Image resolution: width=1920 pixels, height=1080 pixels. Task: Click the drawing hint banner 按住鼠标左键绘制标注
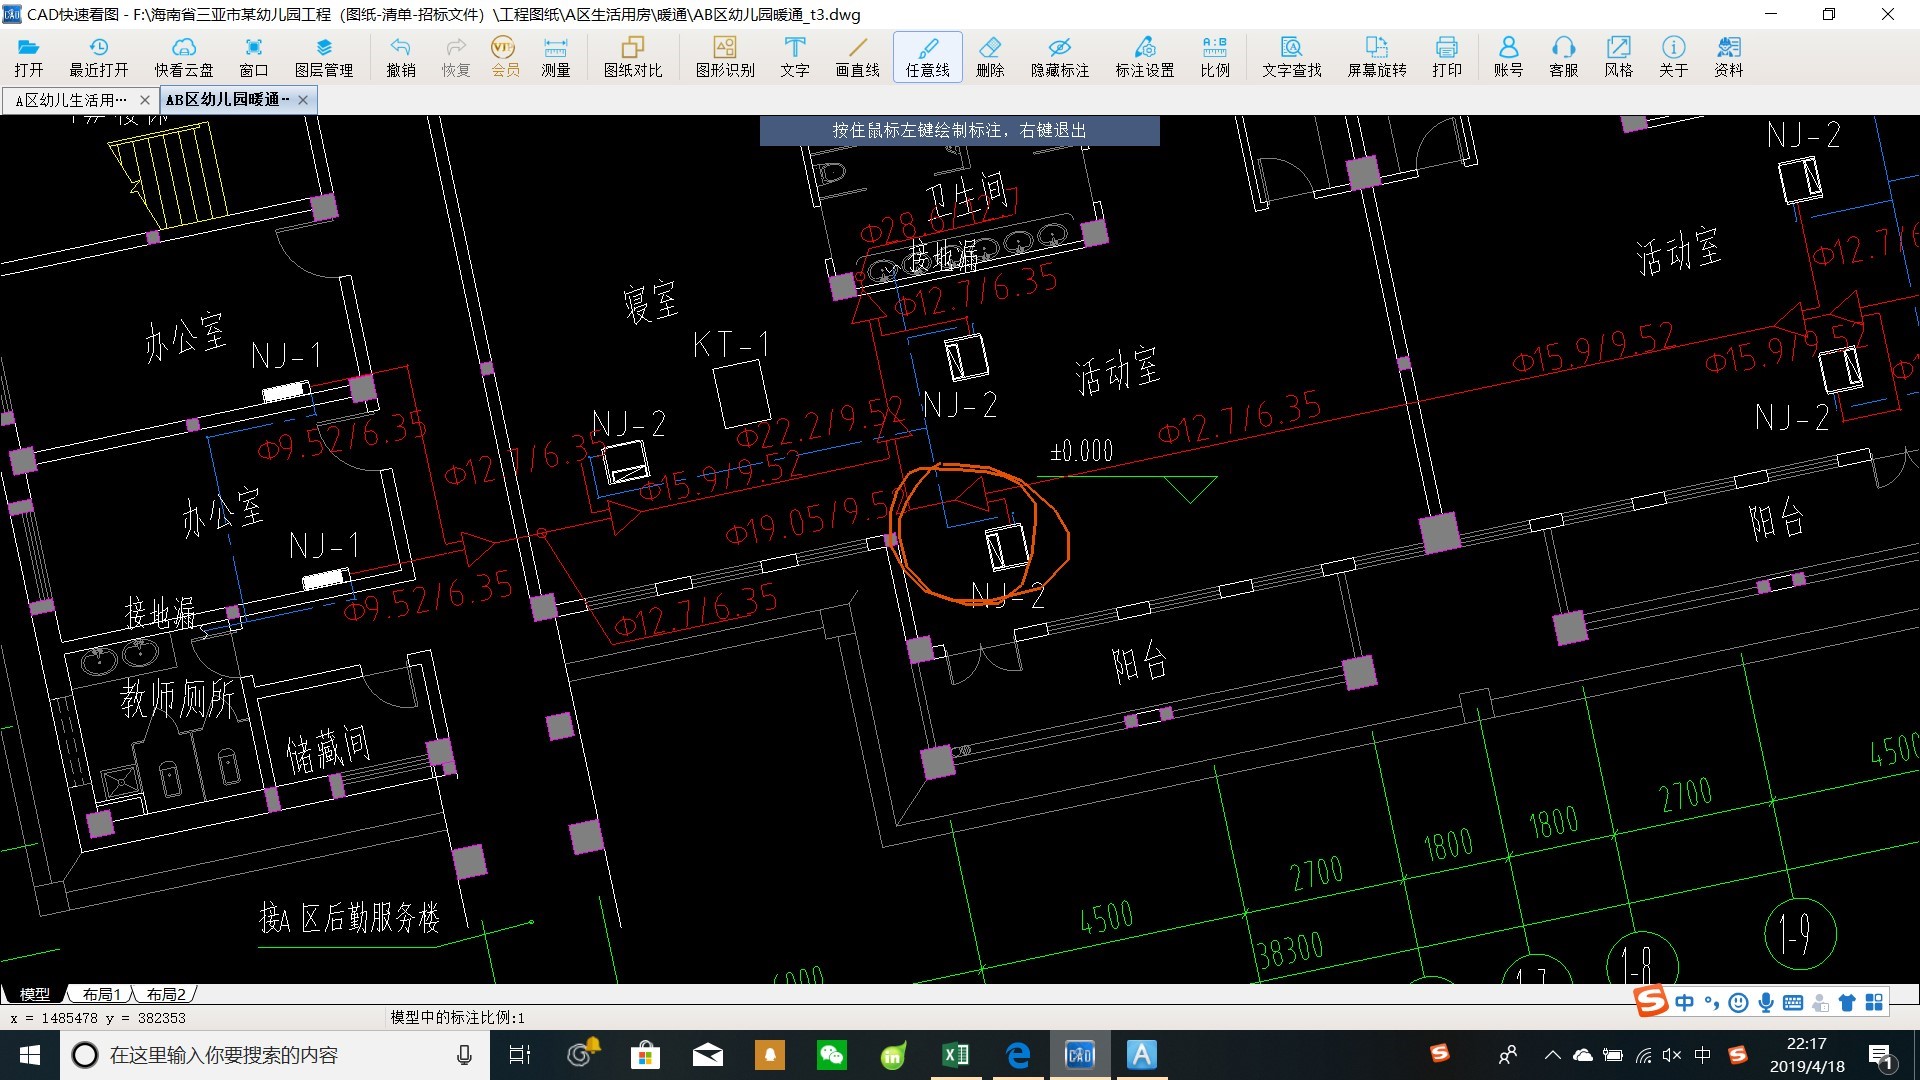[959, 130]
